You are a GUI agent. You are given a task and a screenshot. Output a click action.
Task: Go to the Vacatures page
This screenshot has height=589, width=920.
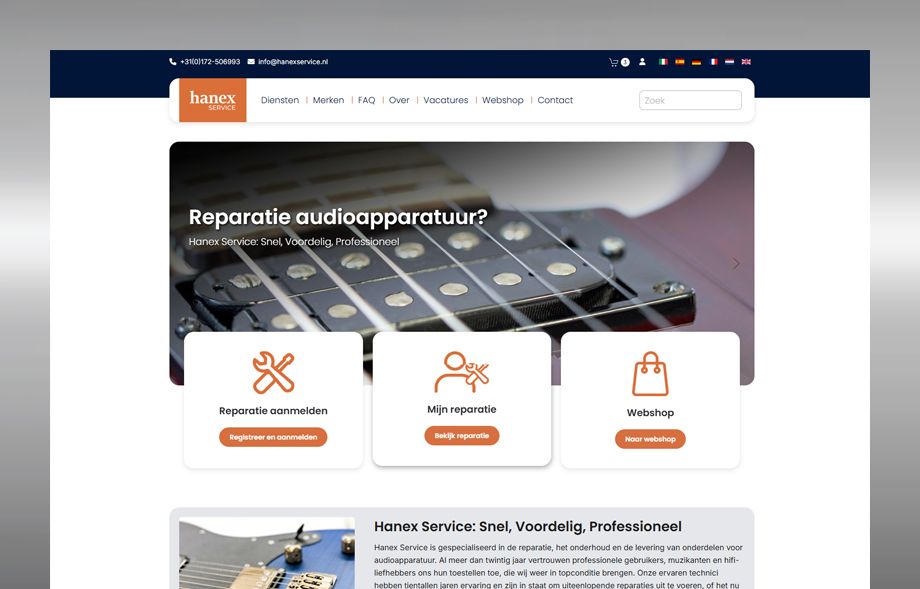pos(446,100)
